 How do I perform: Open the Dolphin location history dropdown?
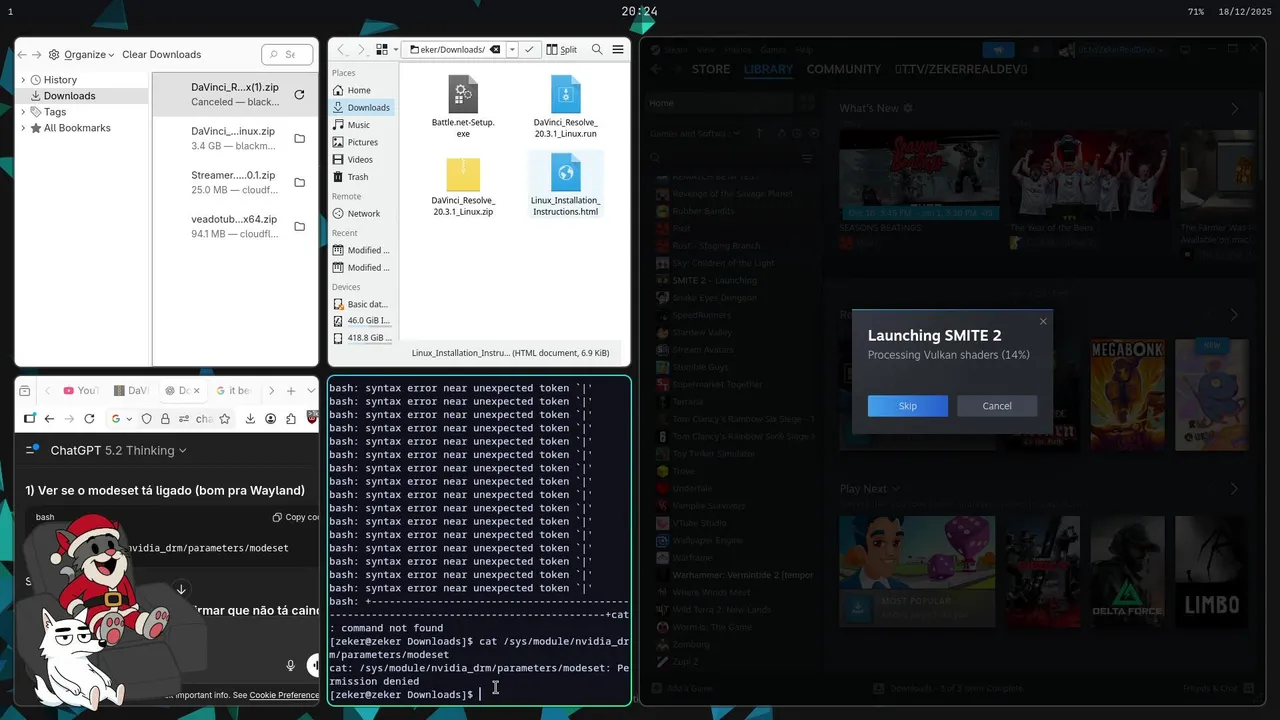click(512, 49)
